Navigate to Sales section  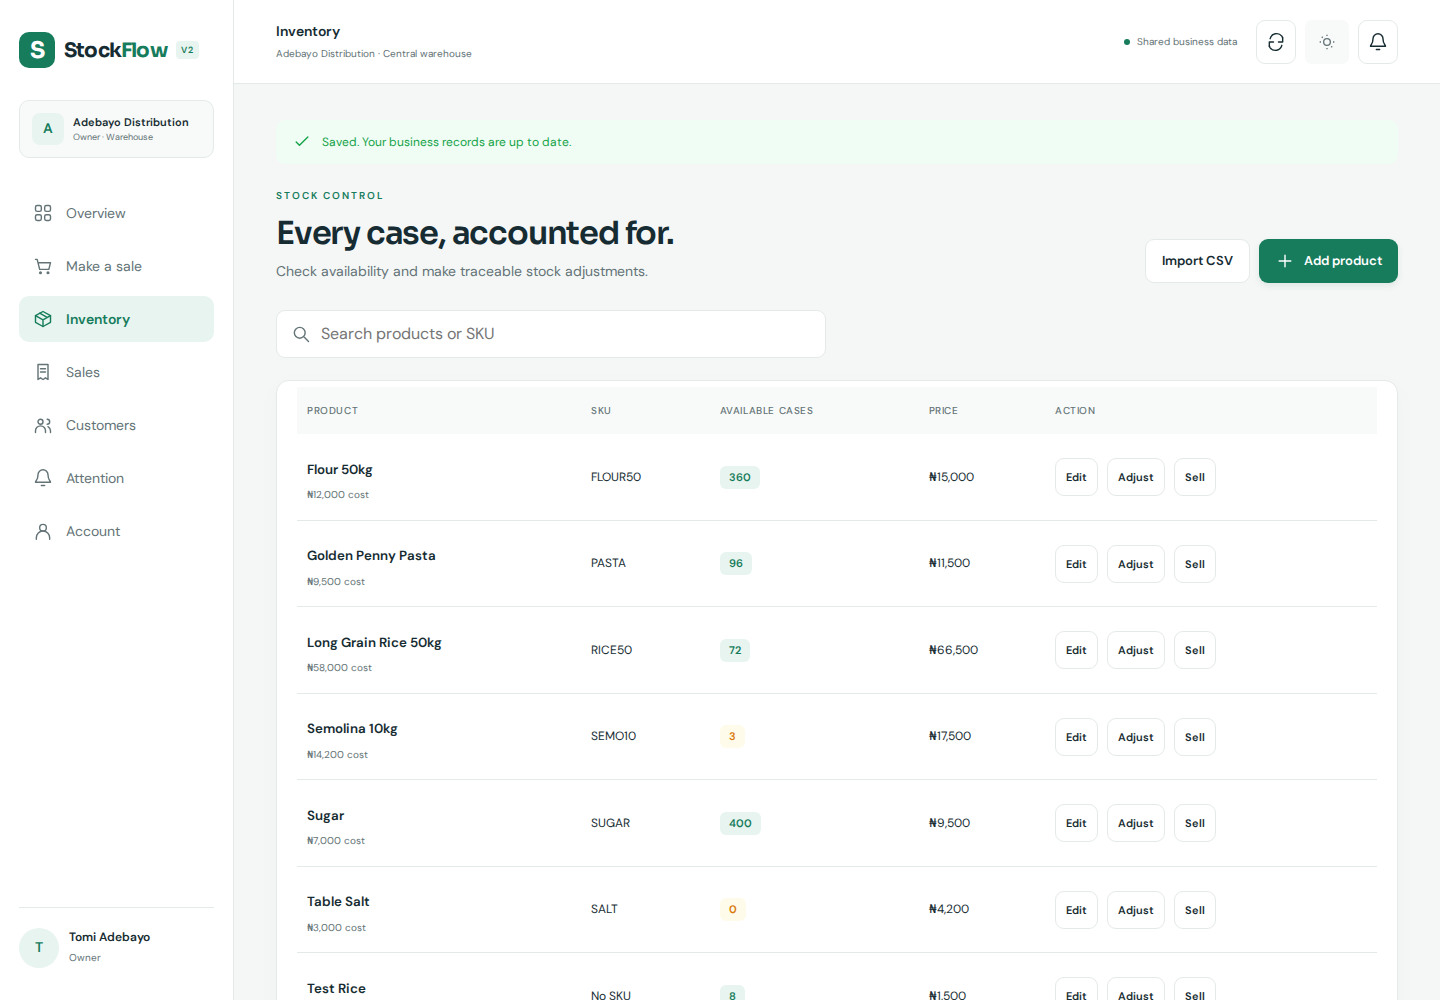(x=116, y=372)
